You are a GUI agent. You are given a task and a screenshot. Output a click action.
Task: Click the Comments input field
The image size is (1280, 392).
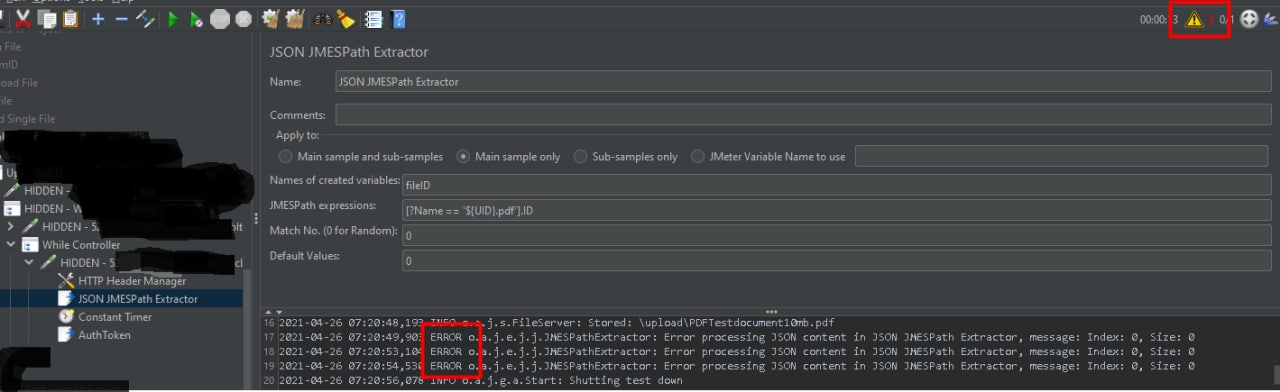point(802,115)
